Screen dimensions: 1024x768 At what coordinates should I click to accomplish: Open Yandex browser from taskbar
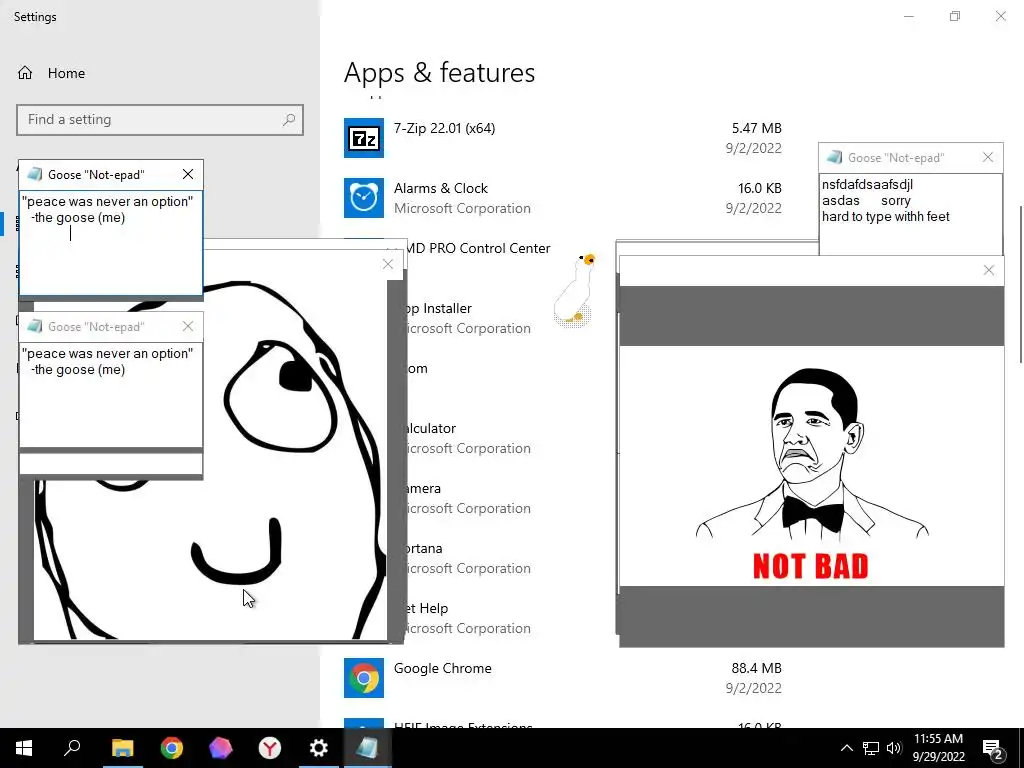coord(270,748)
